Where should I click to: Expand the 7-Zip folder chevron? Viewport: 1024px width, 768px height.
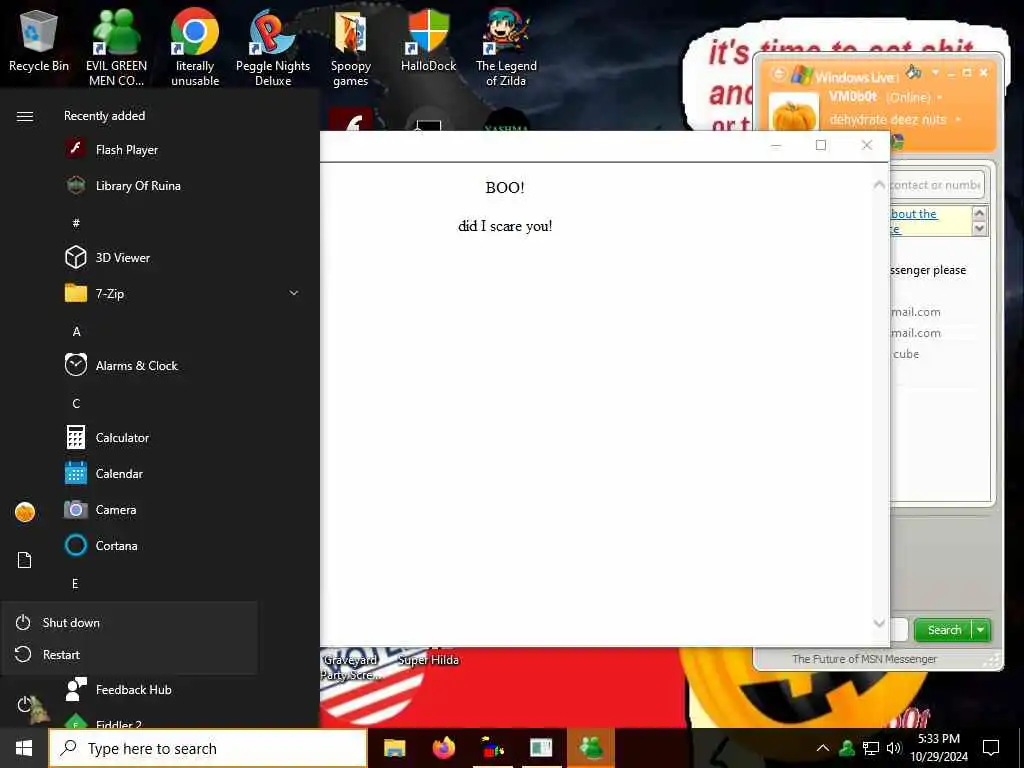294,293
